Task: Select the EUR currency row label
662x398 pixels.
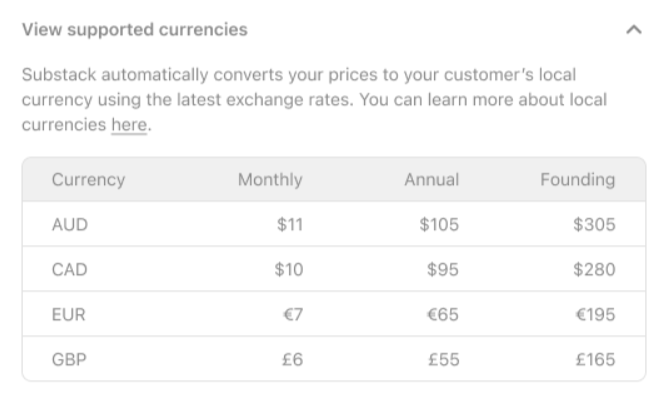Action: (68, 315)
